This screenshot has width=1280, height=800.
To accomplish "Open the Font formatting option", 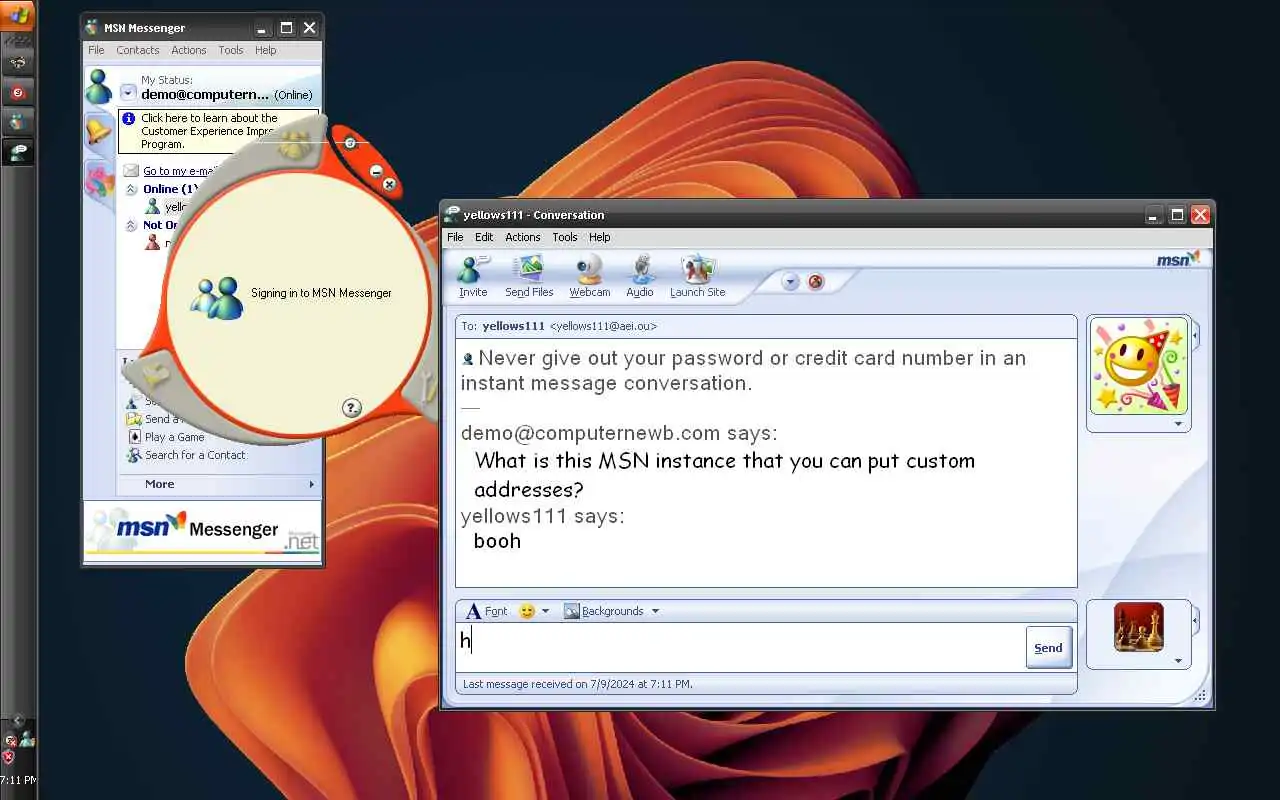I will (487, 611).
